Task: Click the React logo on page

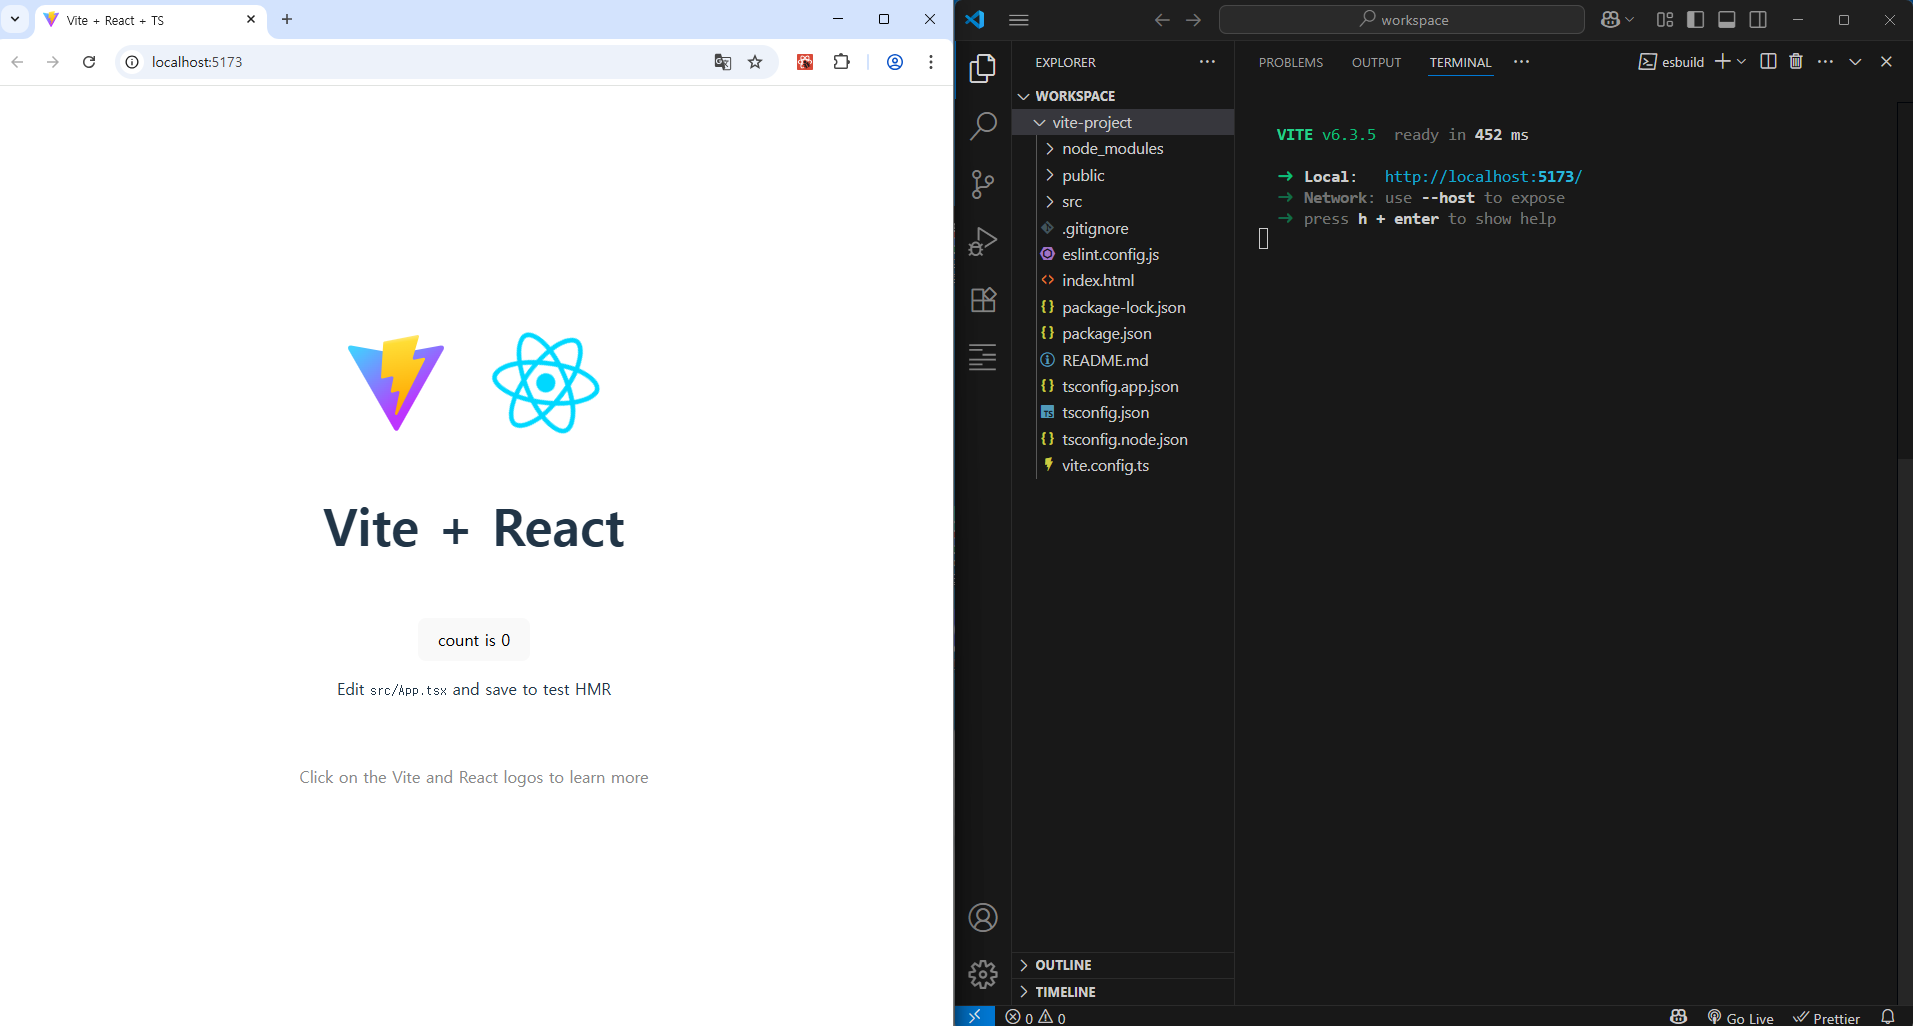Action: pos(546,383)
